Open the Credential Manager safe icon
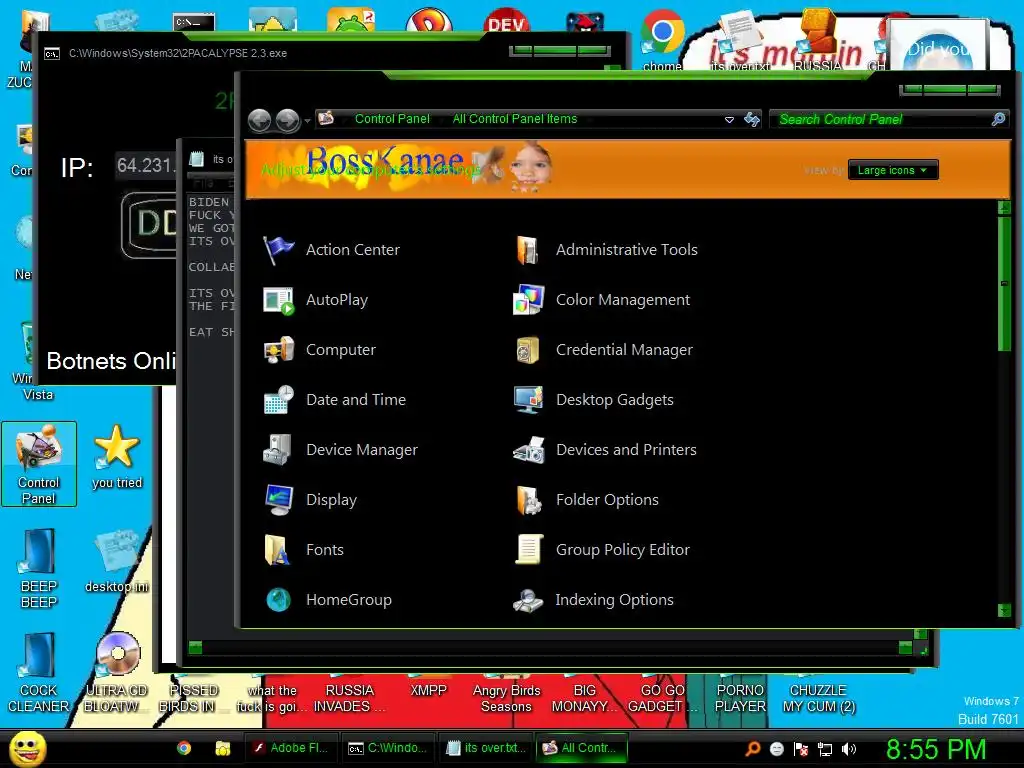 [x=528, y=350]
